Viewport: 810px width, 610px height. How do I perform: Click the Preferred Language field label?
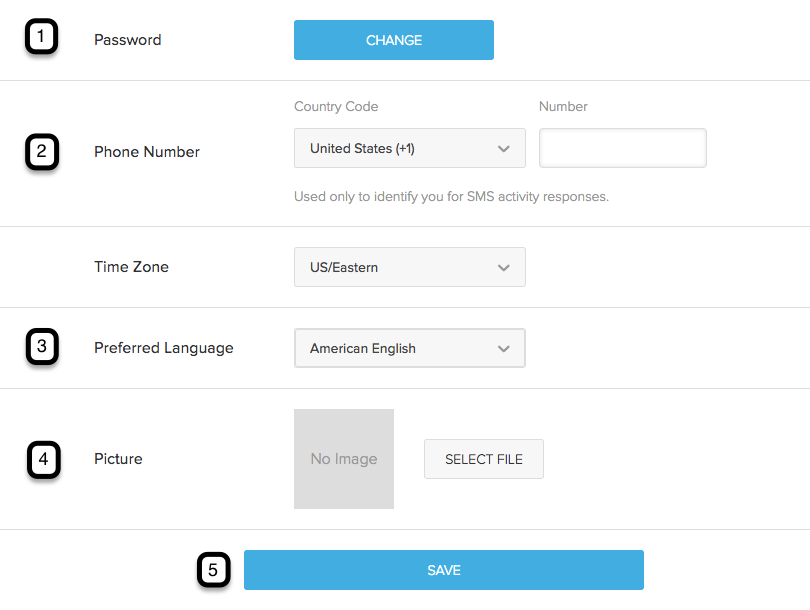click(x=164, y=348)
